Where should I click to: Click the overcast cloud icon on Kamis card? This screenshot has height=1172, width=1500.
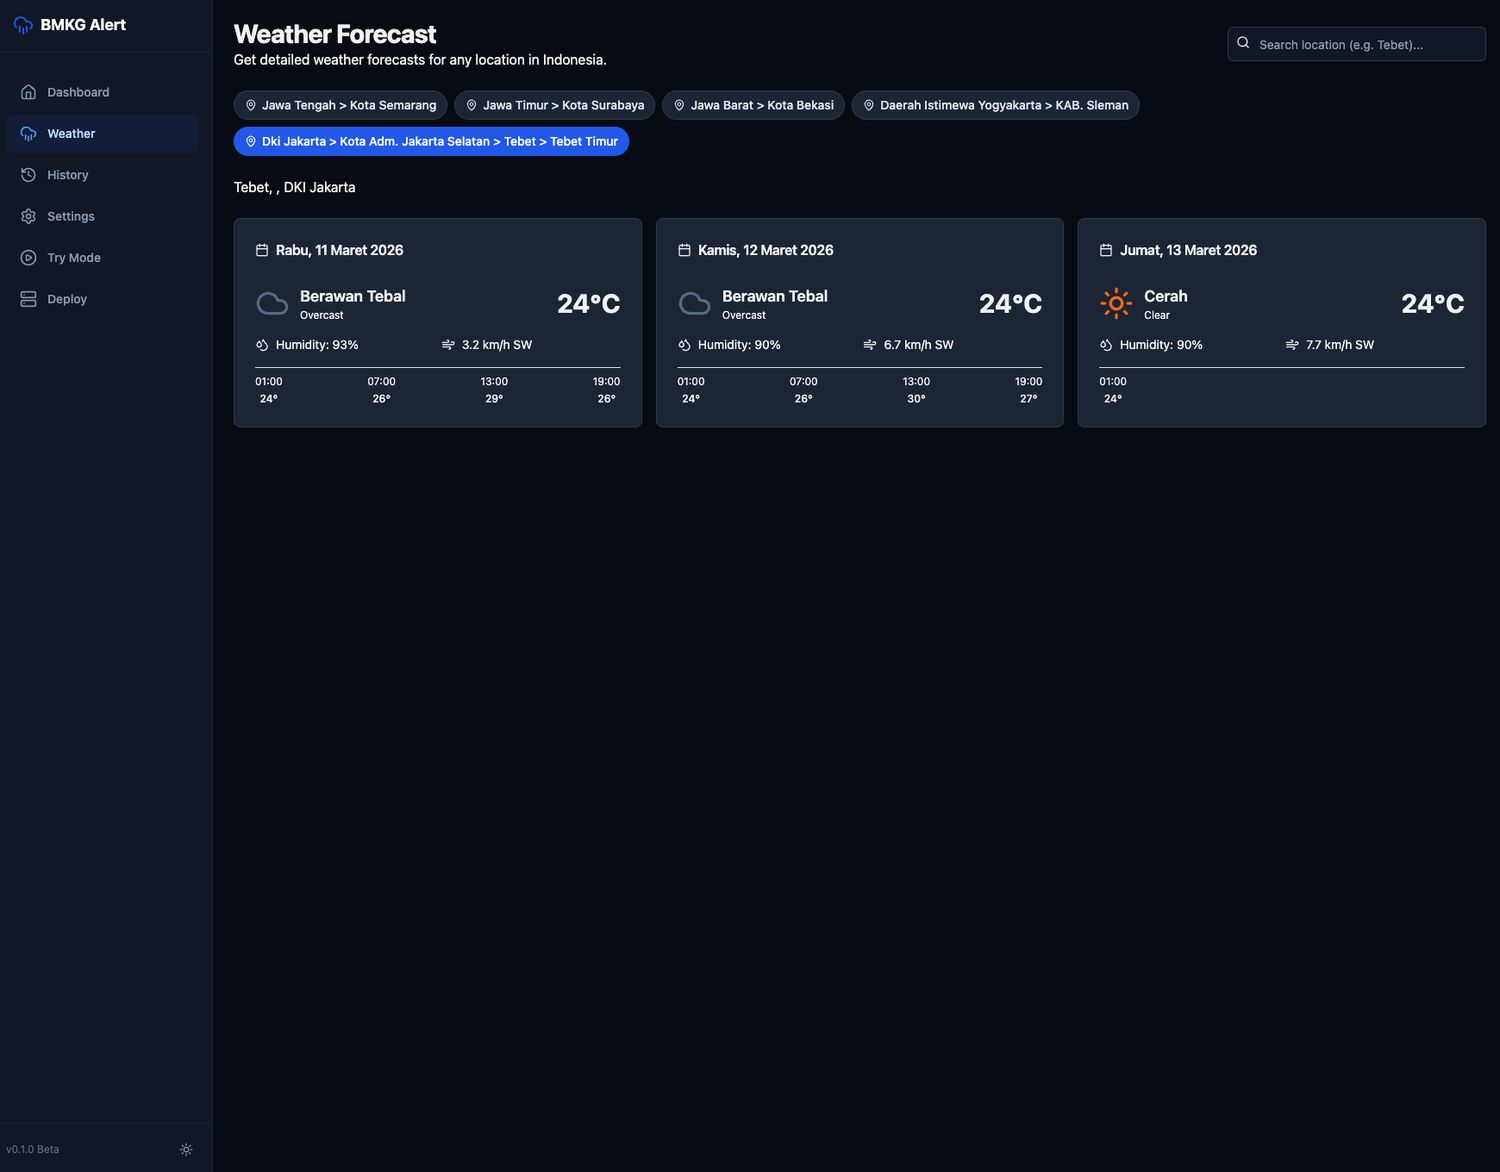694,303
